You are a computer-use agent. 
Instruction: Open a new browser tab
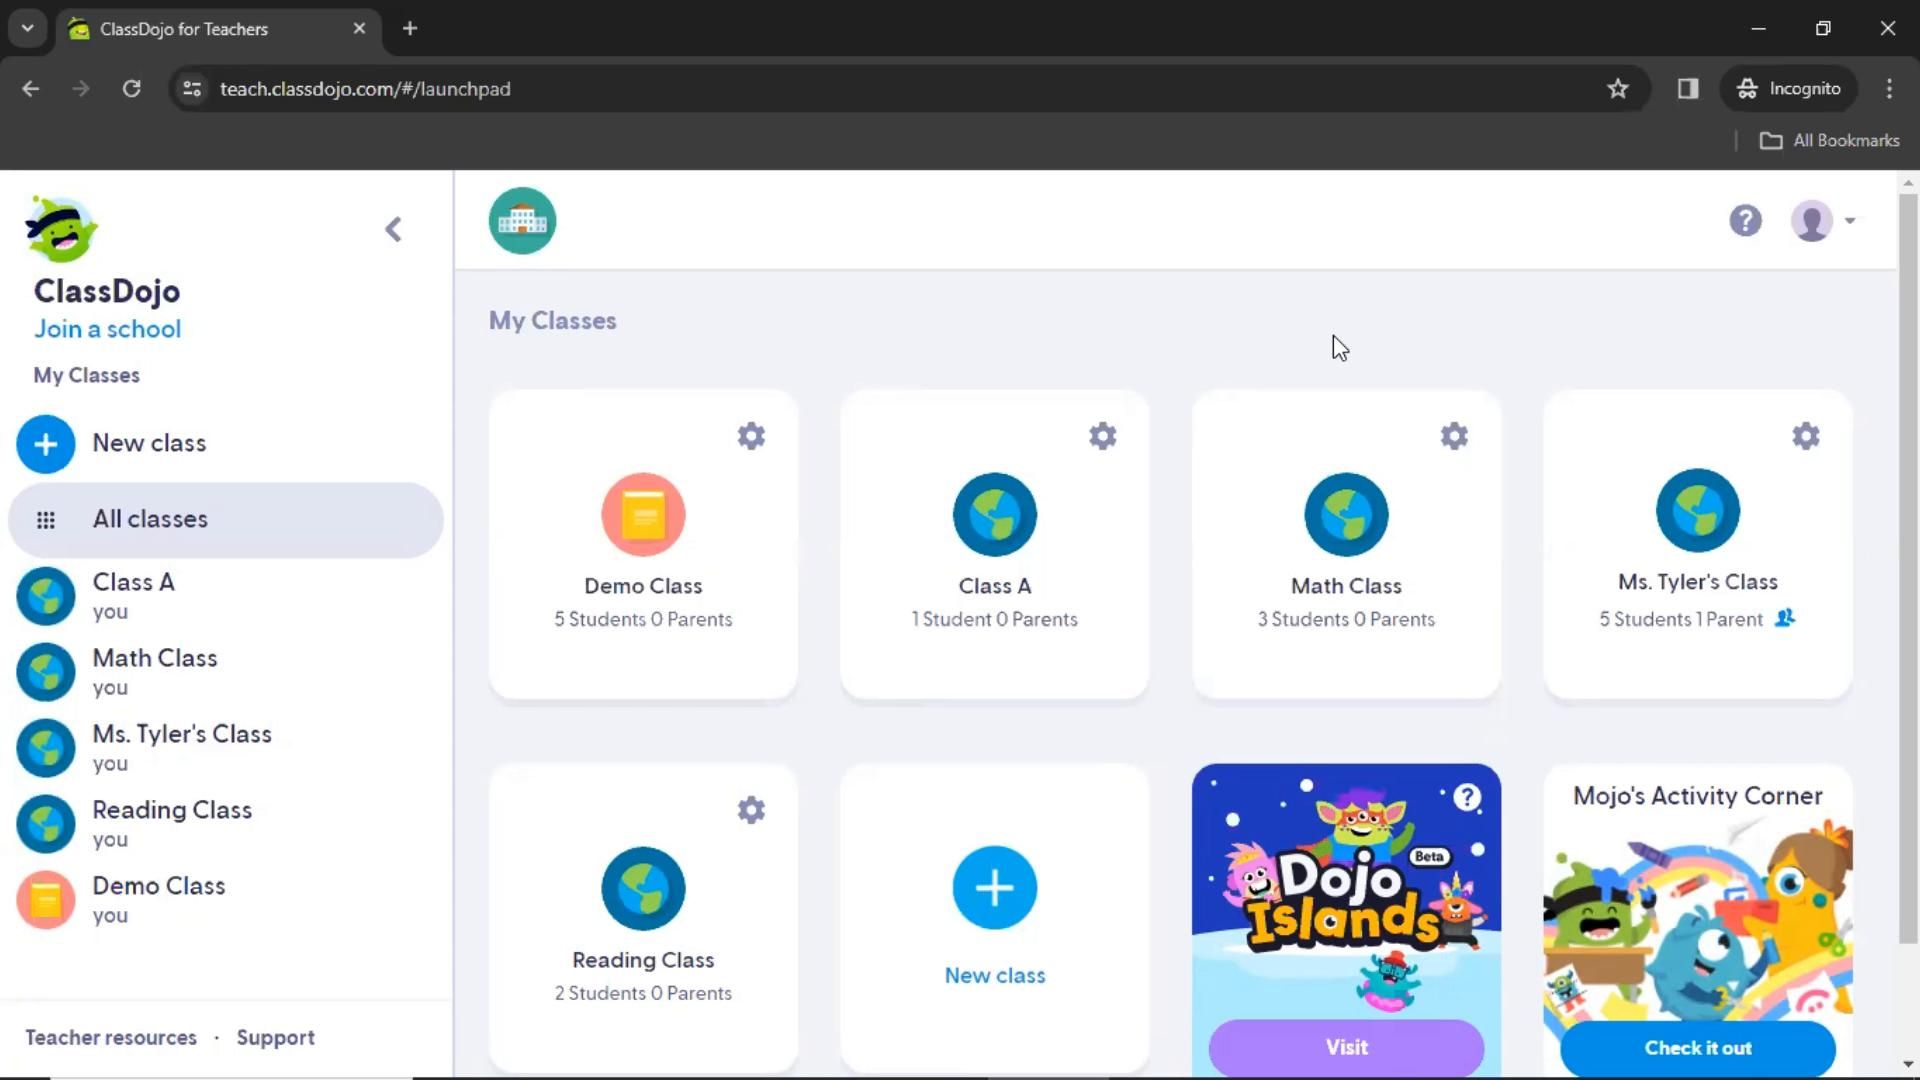pyautogui.click(x=410, y=29)
